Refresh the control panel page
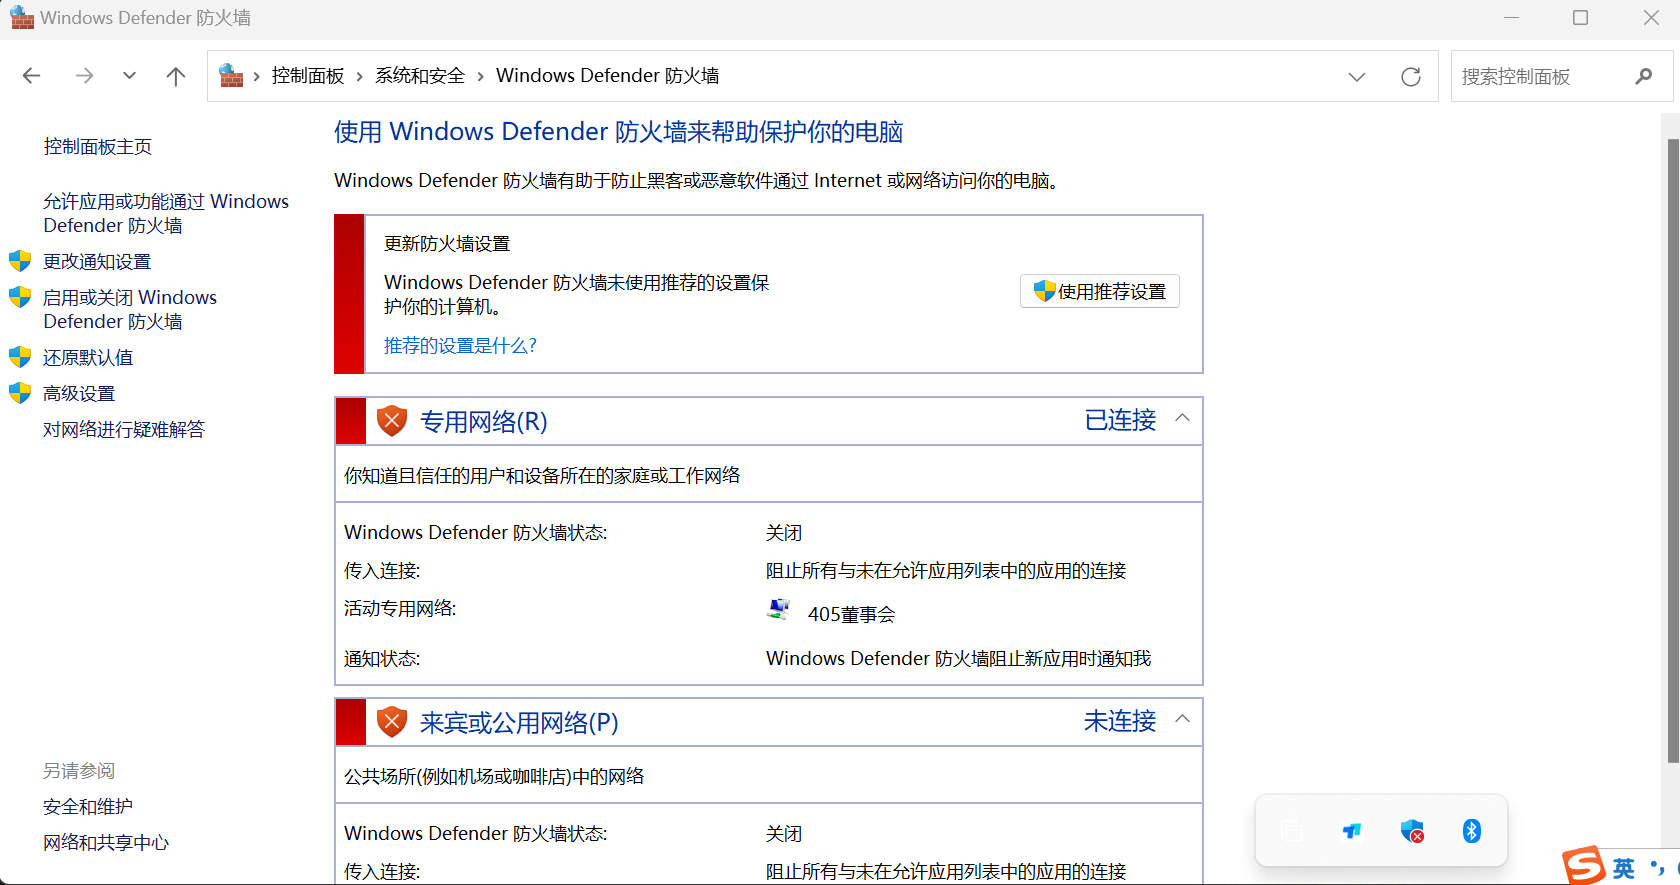This screenshot has height=885, width=1680. 1411,77
